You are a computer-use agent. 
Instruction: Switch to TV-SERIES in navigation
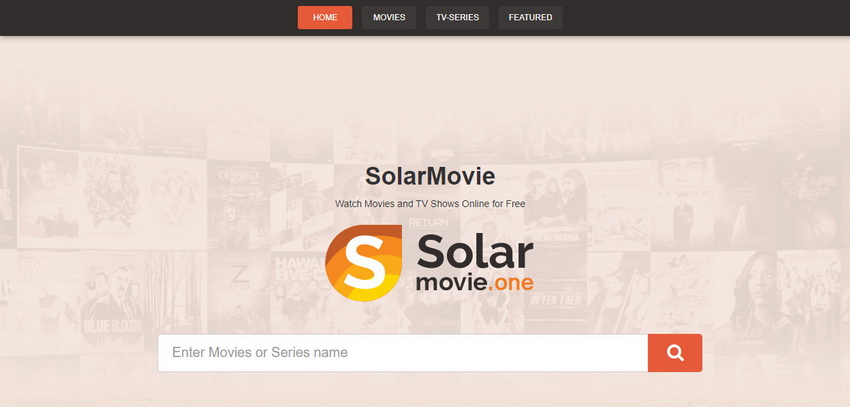(x=458, y=17)
